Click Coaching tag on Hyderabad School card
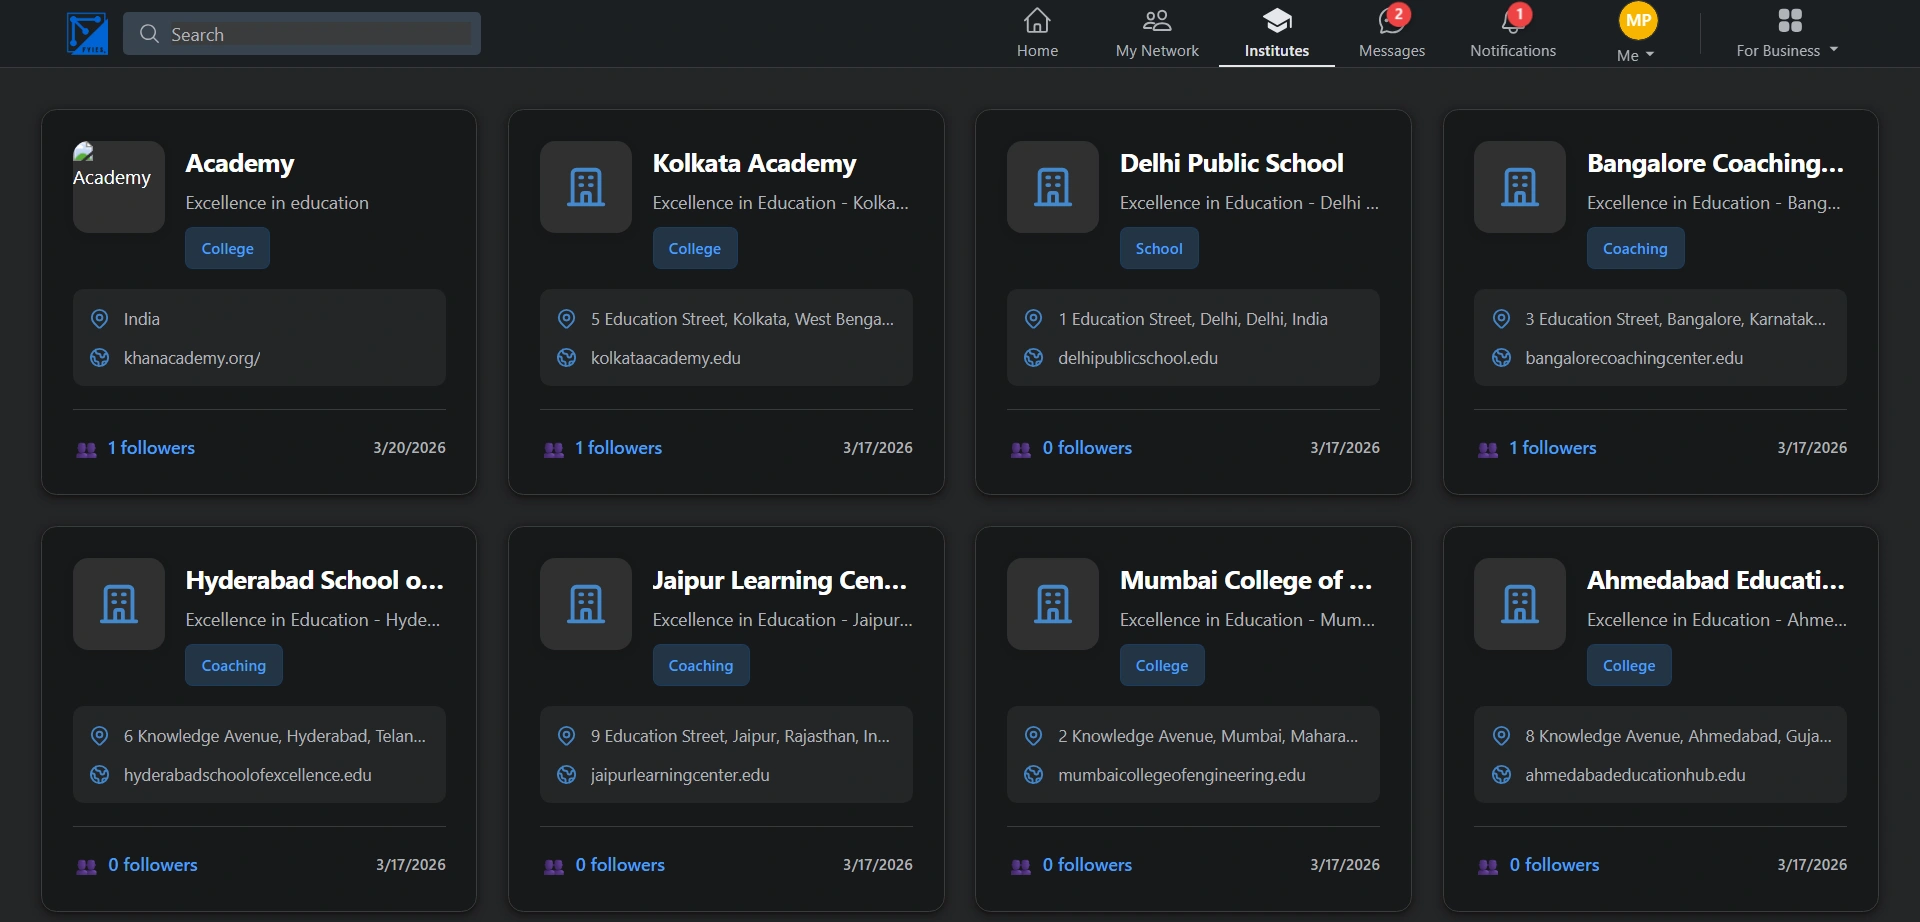This screenshot has height=922, width=1920. tap(233, 666)
